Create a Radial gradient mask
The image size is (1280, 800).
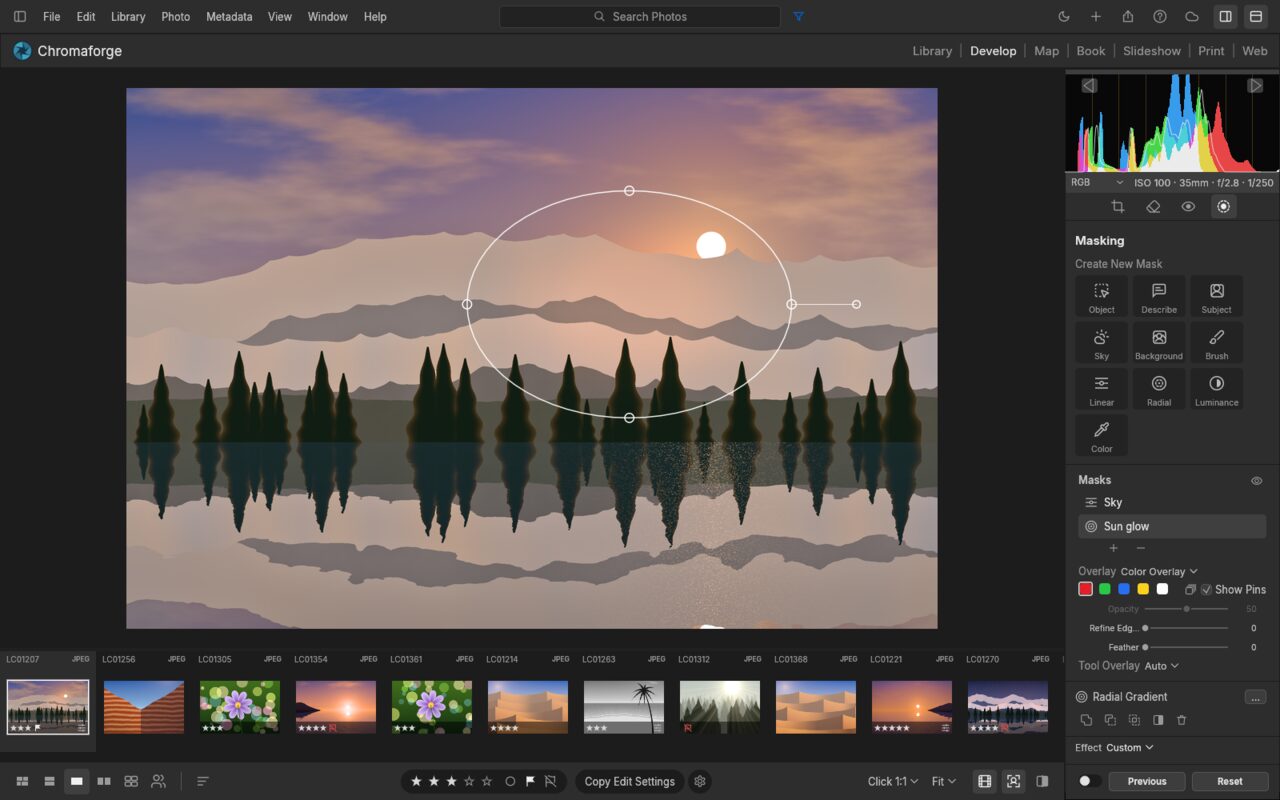pyautogui.click(x=1159, y=390)
